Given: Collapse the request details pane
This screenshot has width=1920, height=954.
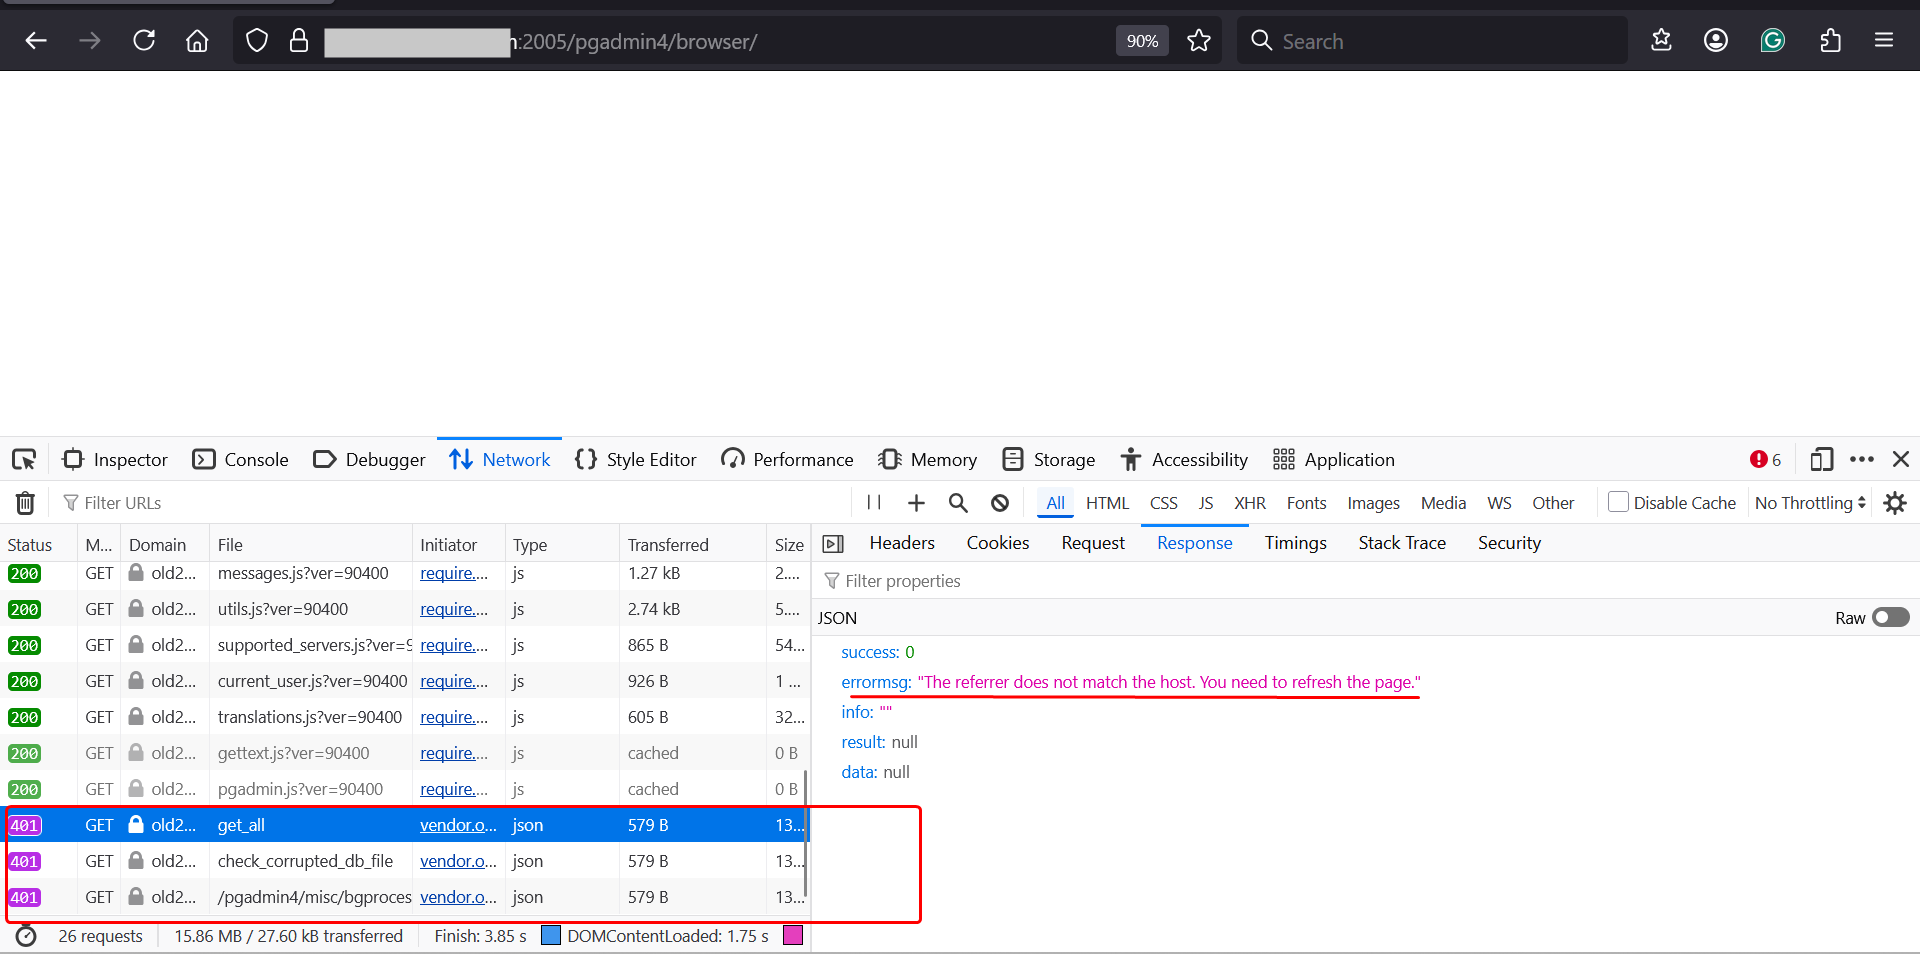Looking at the screenshot, I should [833, 544].
